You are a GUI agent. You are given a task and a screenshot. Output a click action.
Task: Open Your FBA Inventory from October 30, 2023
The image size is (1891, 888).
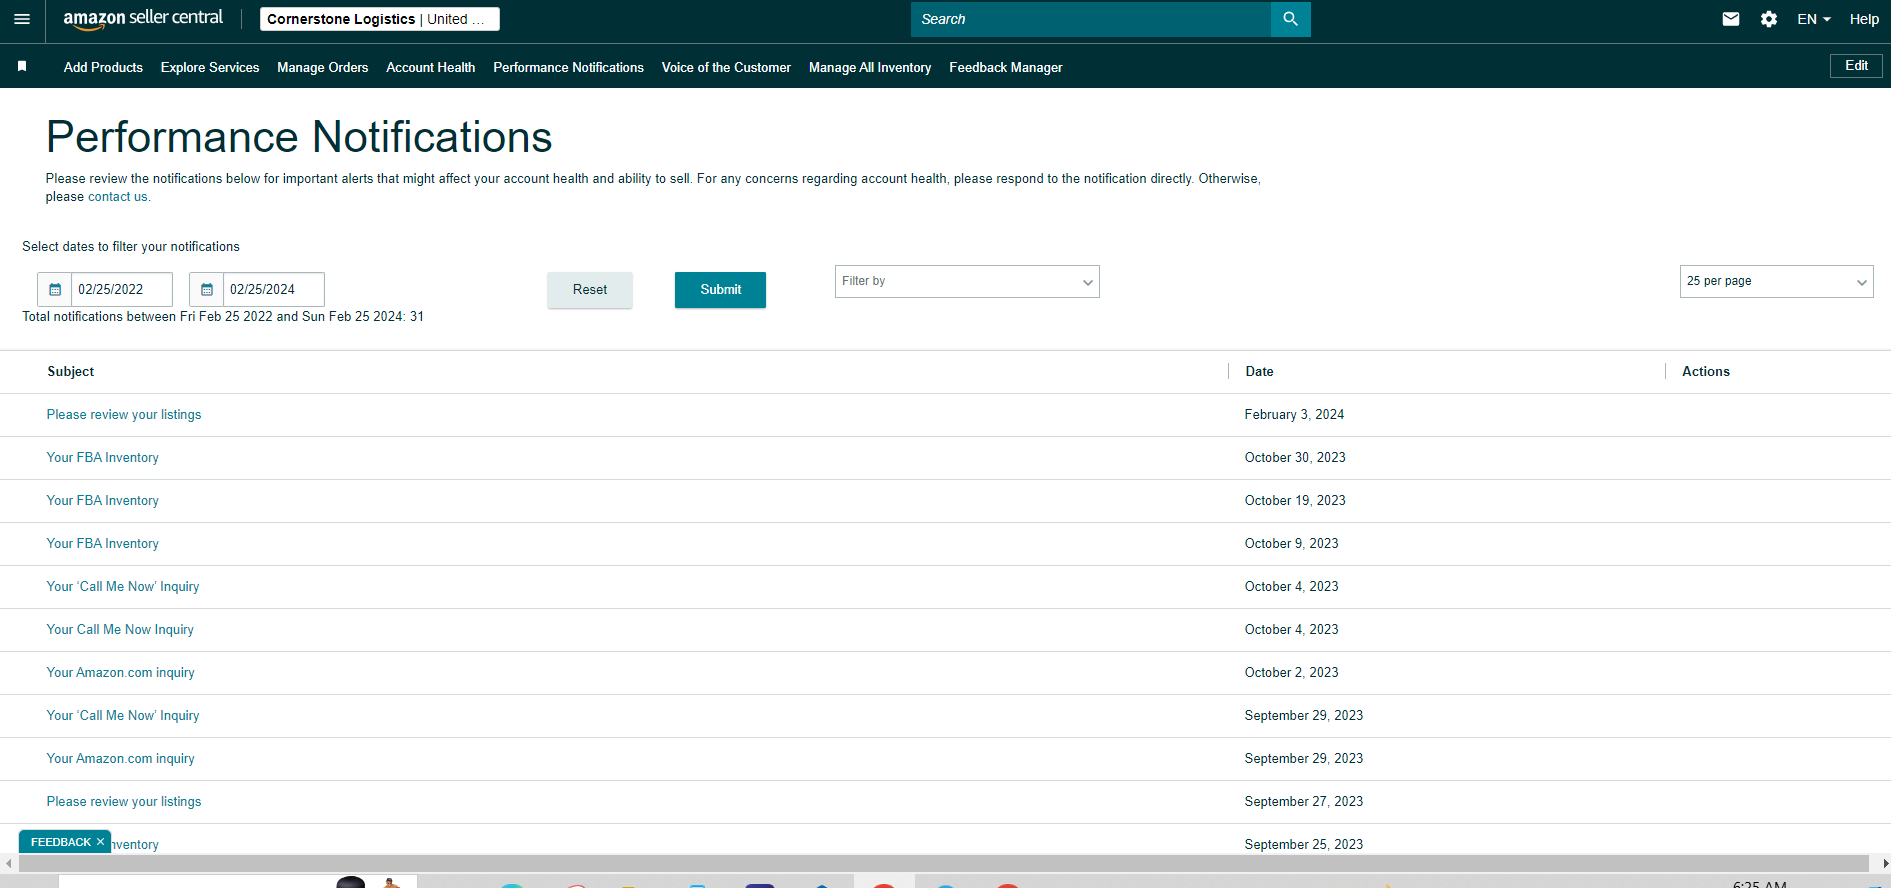(x=102, y=457)
